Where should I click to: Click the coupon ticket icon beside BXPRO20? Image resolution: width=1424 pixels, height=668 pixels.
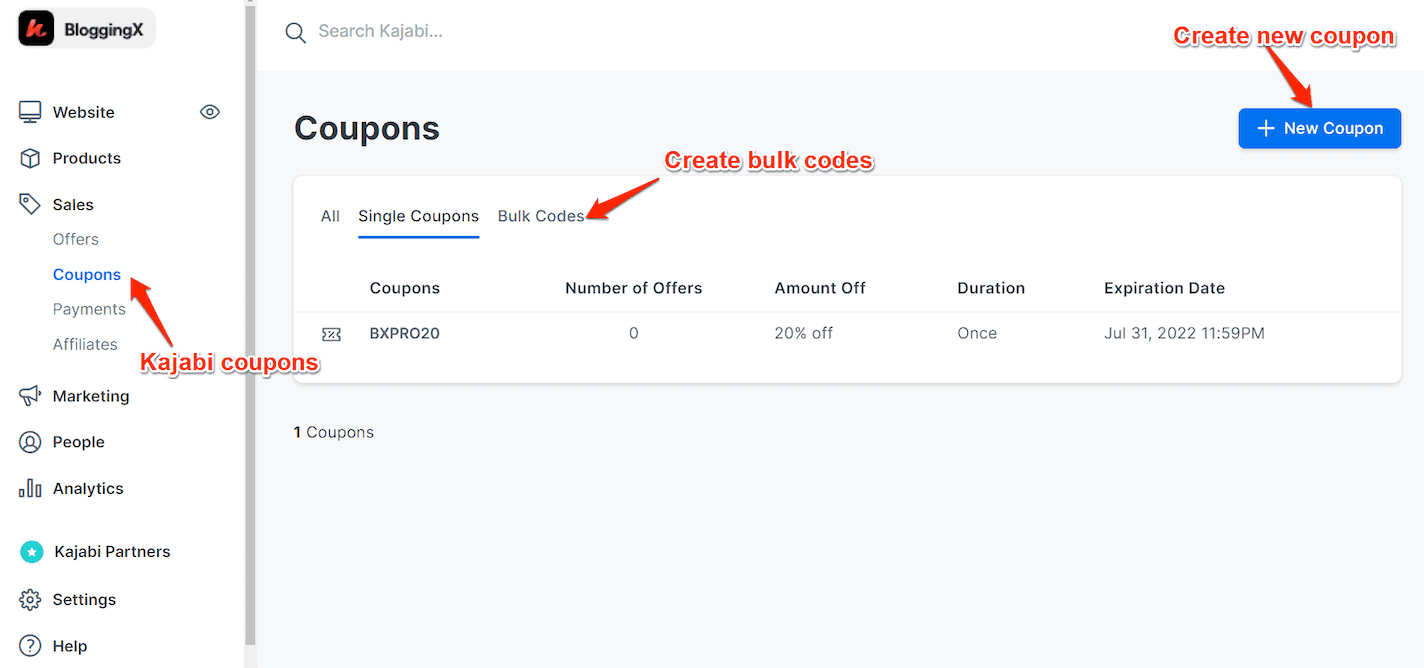331,333
